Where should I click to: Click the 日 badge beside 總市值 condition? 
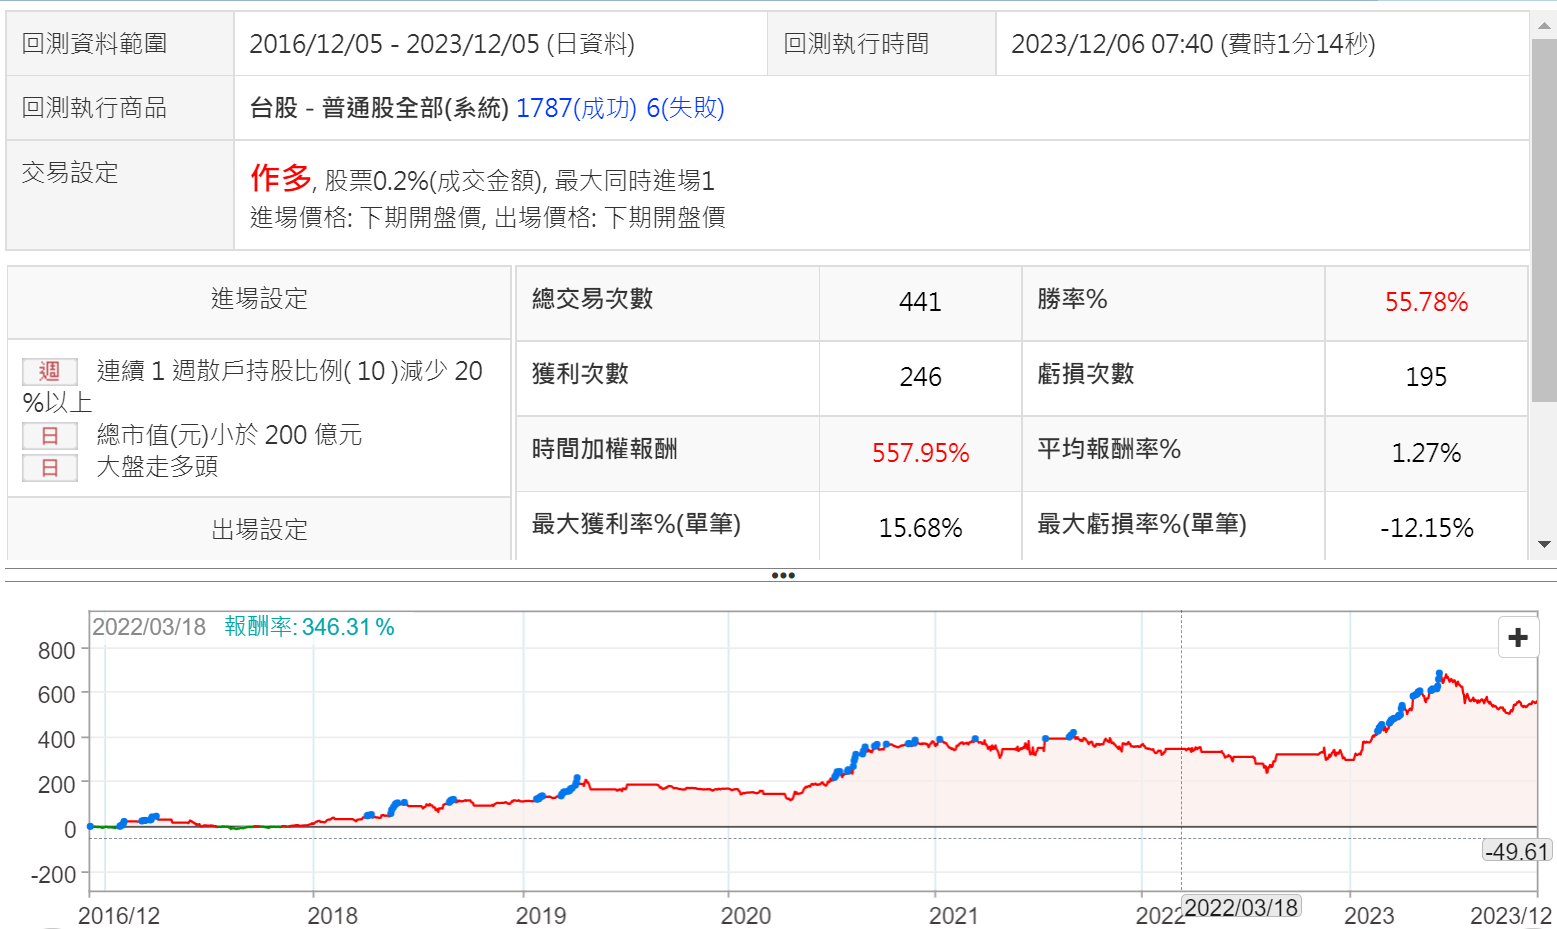[50, 436]
